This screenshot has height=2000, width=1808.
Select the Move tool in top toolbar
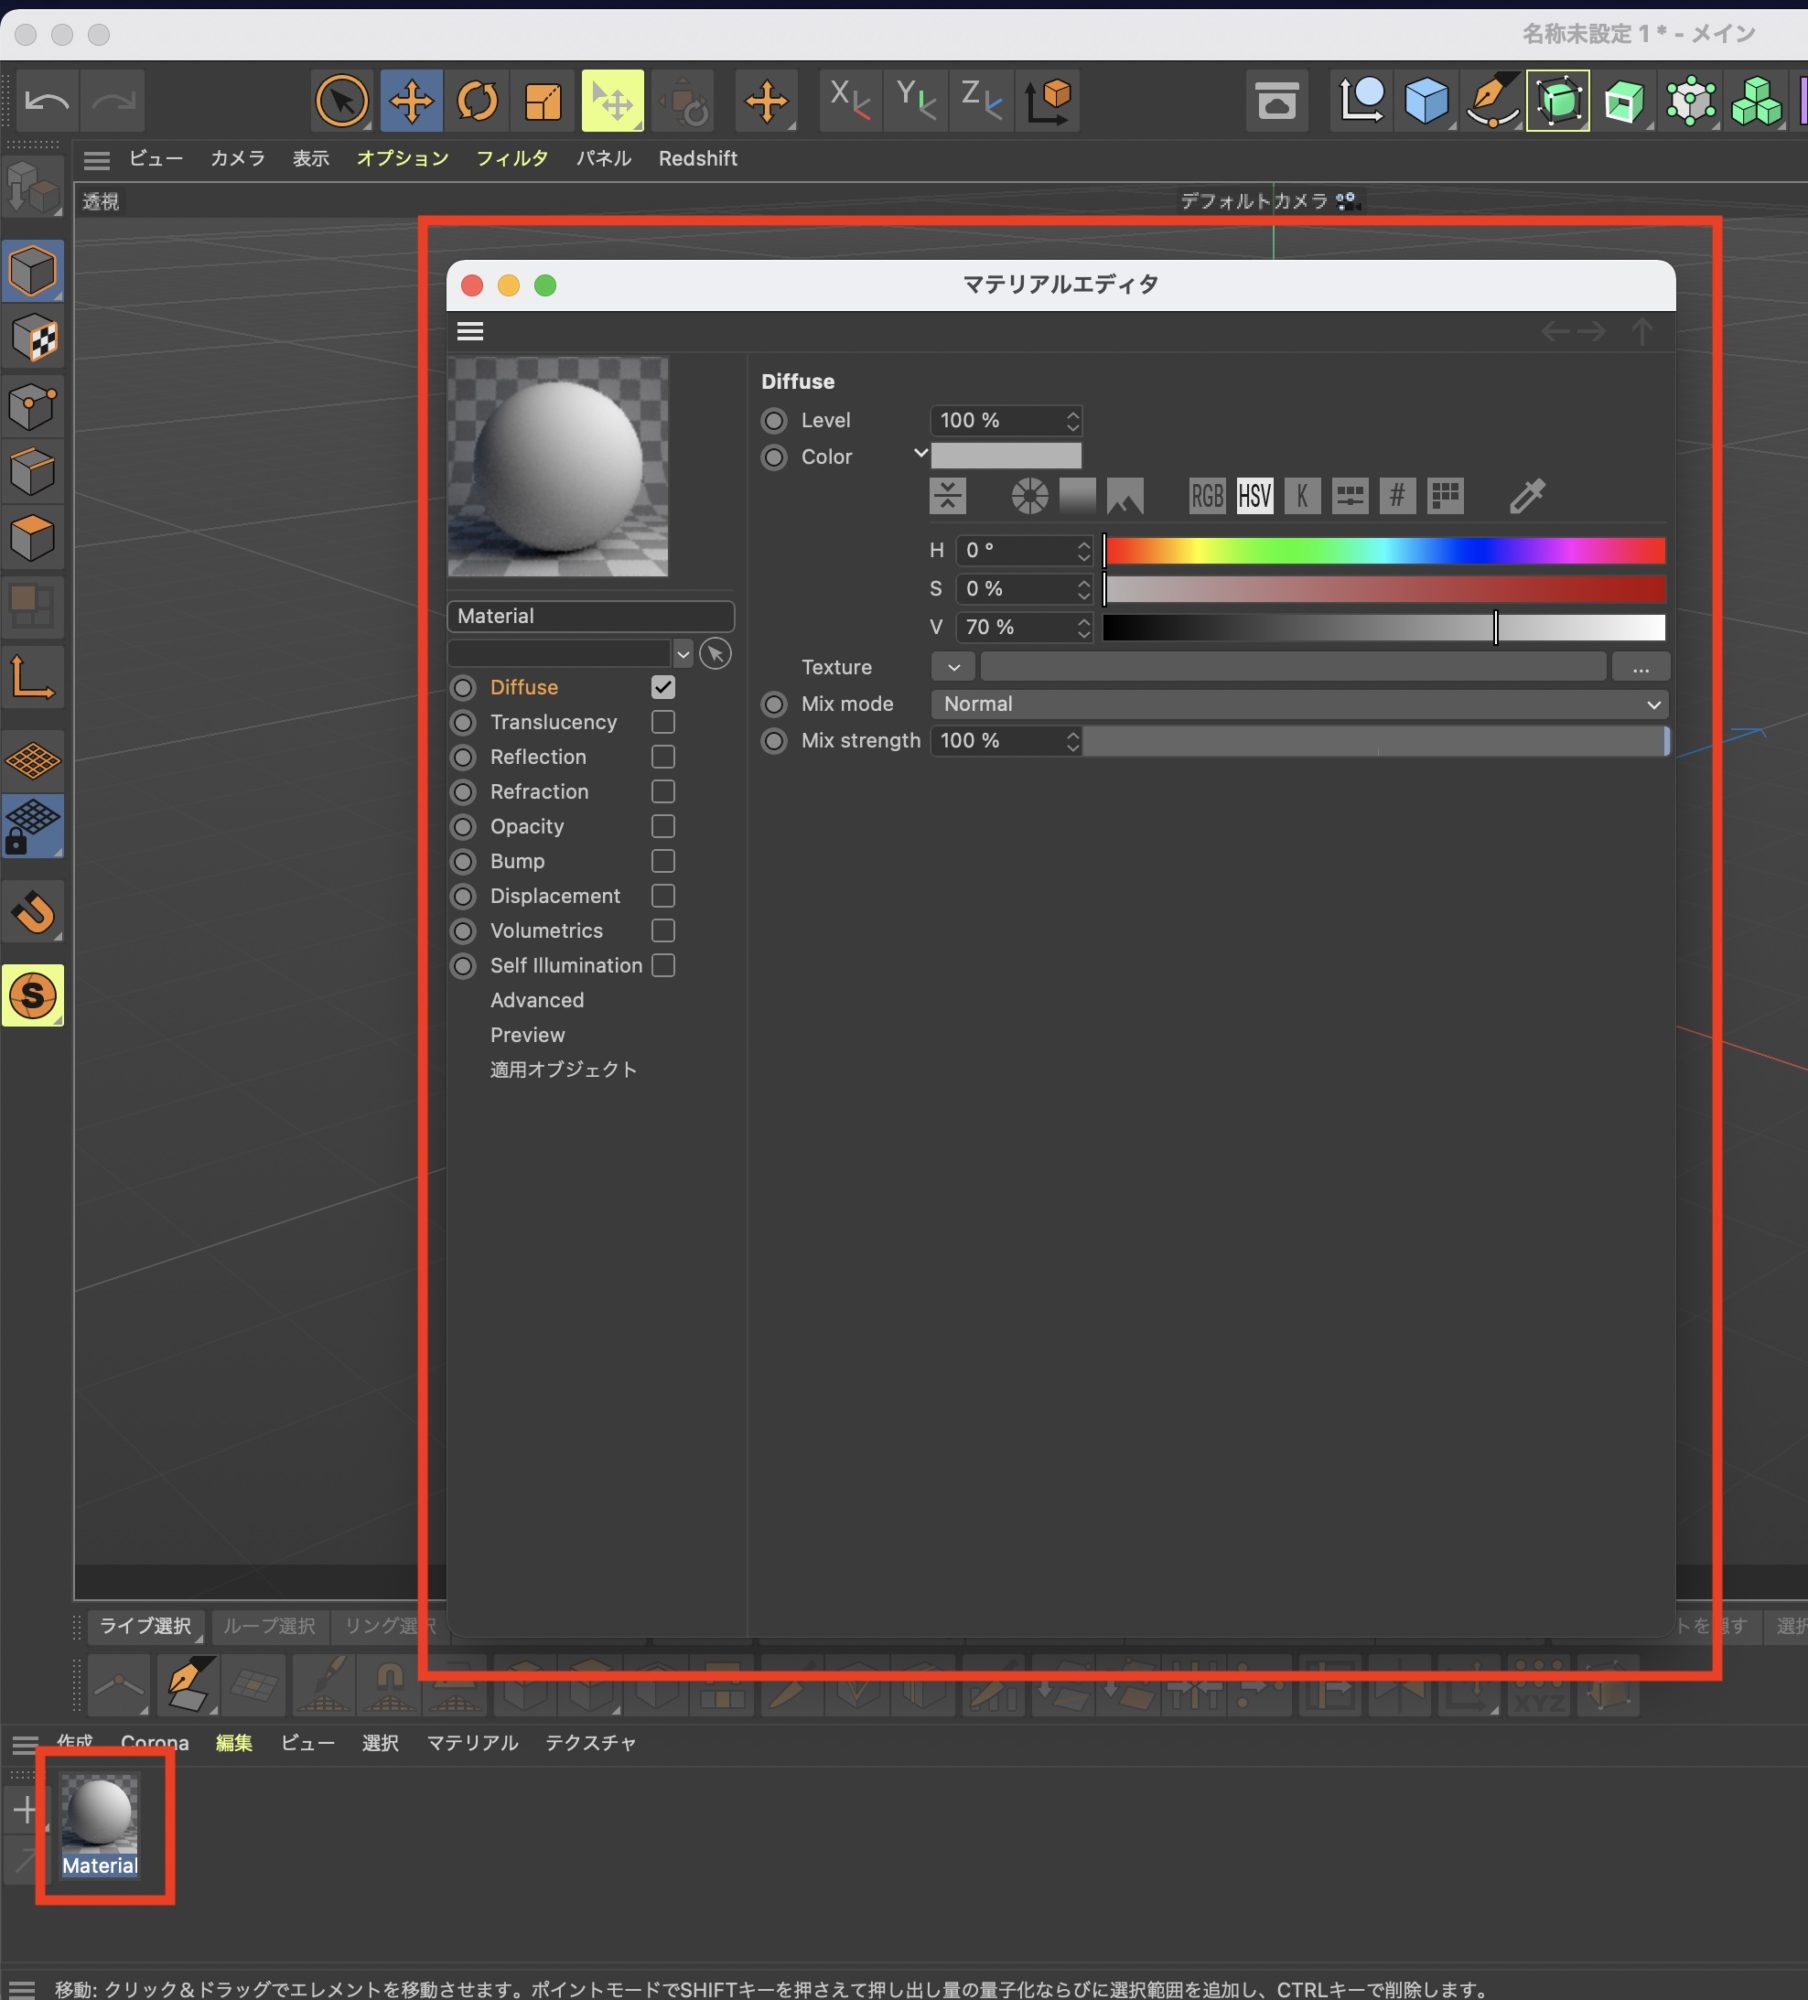[411, 101]
